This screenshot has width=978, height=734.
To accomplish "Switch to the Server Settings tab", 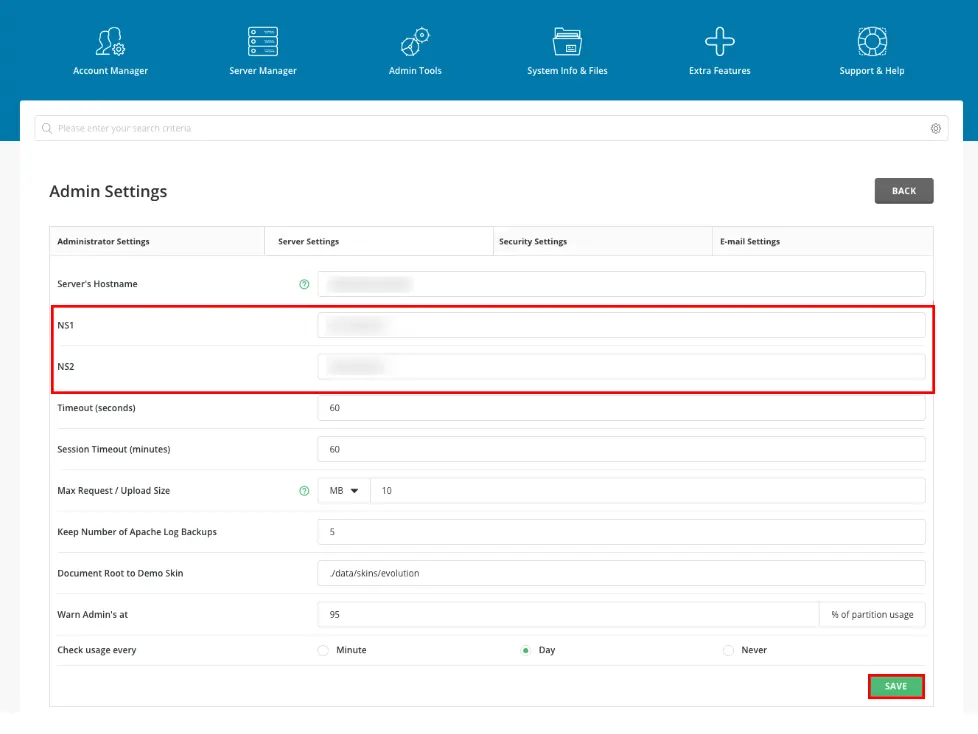I will click(x=308, y=242).
